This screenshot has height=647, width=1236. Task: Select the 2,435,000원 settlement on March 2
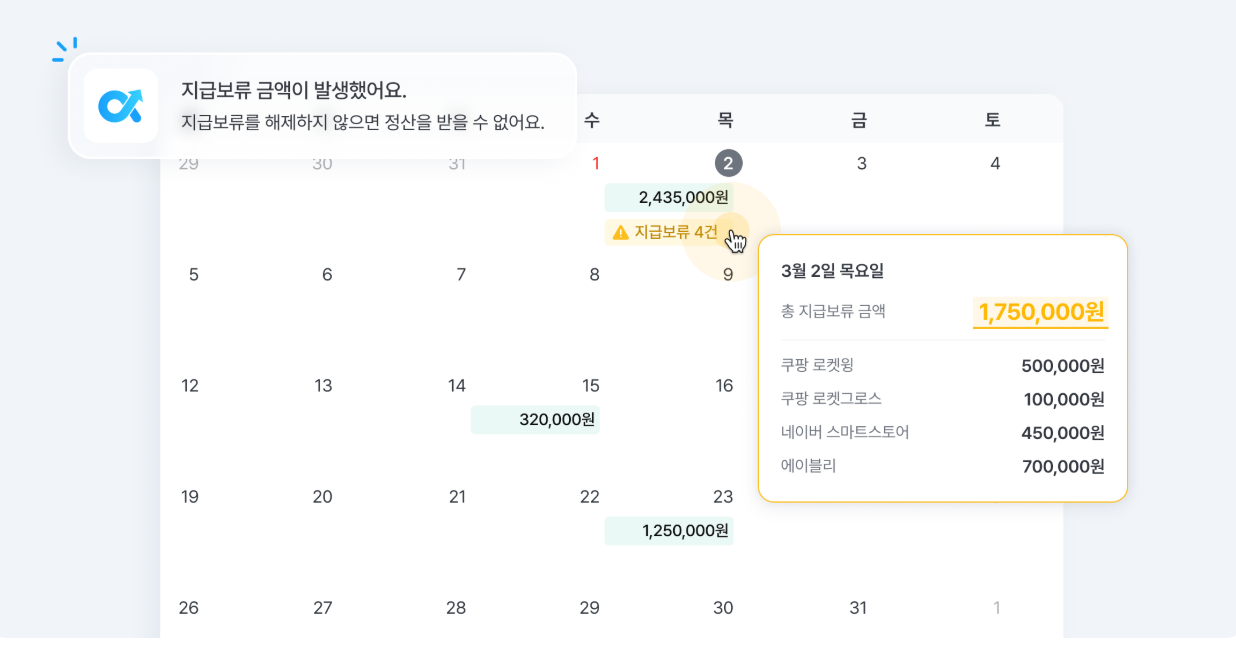pos(669,197)
